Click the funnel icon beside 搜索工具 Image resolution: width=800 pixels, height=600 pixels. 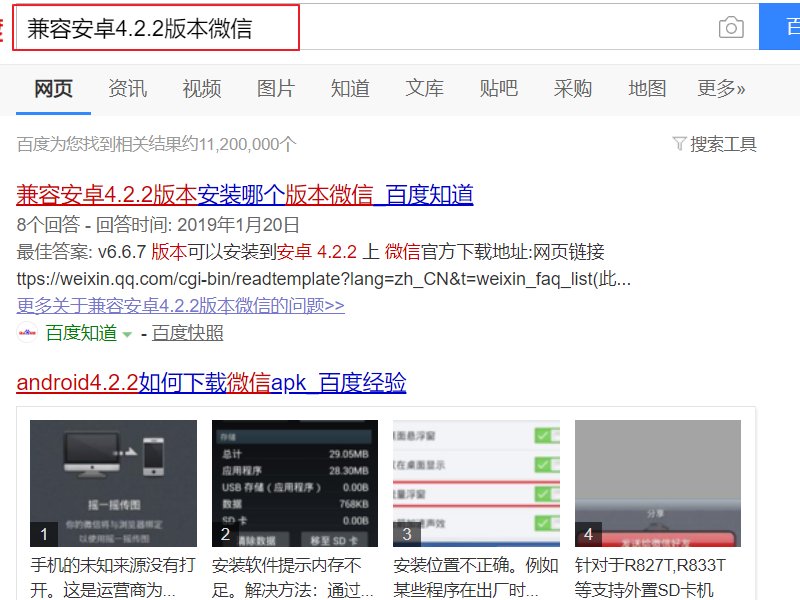pos(682,144)
